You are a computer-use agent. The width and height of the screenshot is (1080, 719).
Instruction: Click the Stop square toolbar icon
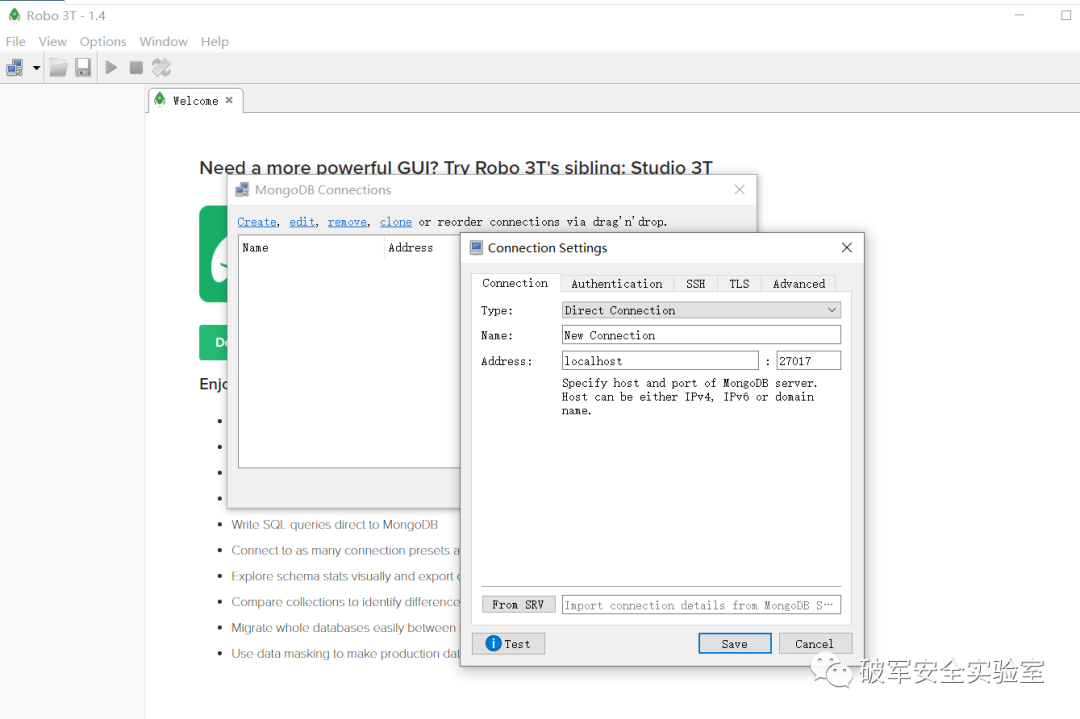(136, 67)
